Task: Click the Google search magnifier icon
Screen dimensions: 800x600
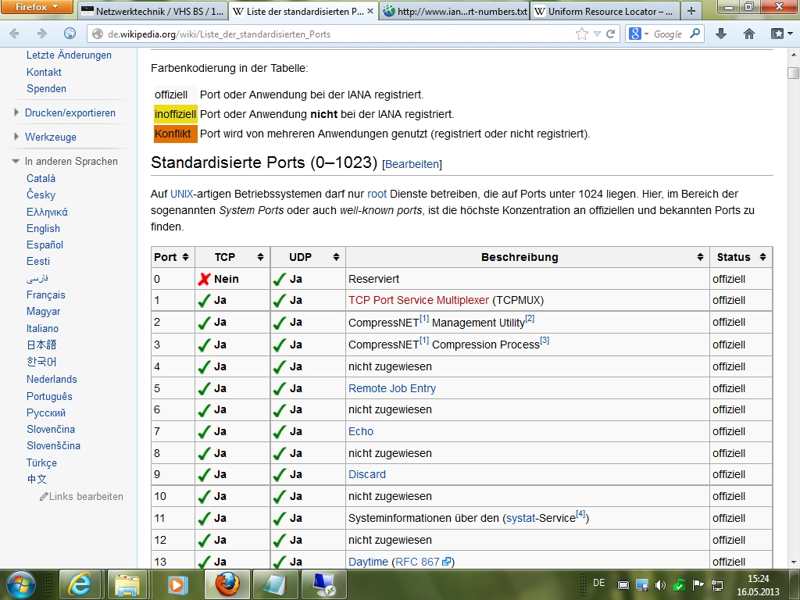Action: point(694,34)
